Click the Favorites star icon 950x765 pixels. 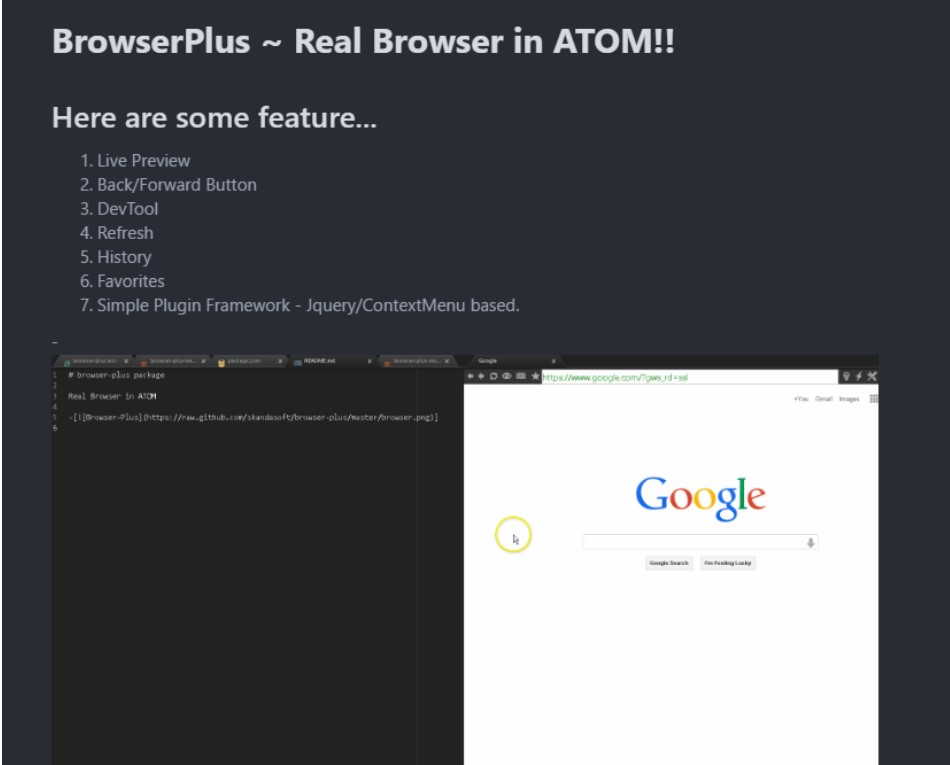pos(535,376)
